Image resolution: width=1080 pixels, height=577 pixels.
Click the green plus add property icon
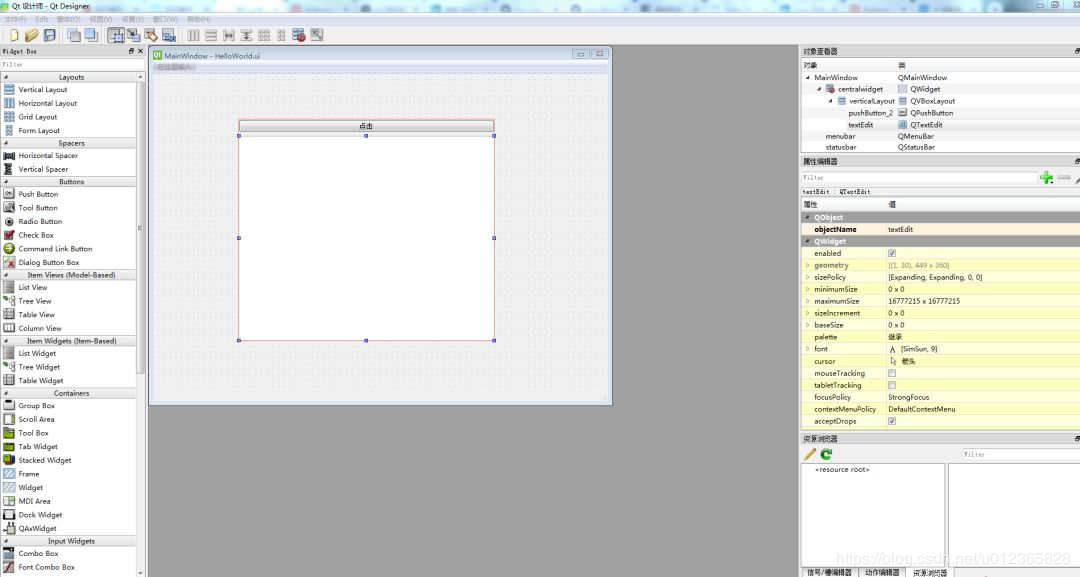pos(1046,178)
